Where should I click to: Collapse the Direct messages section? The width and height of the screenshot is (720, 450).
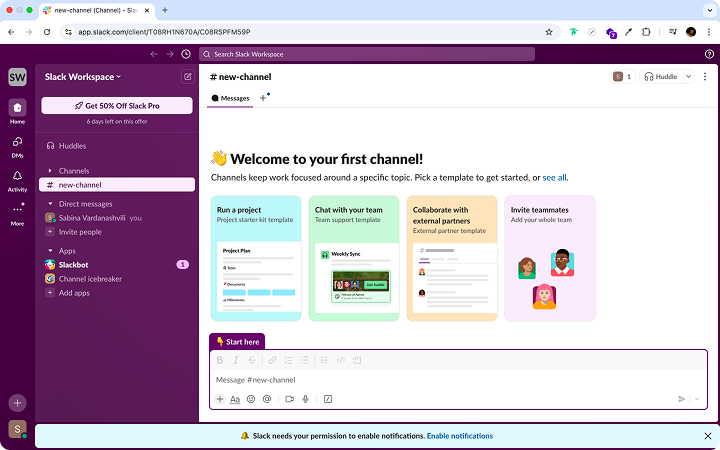tap(50, 204)
